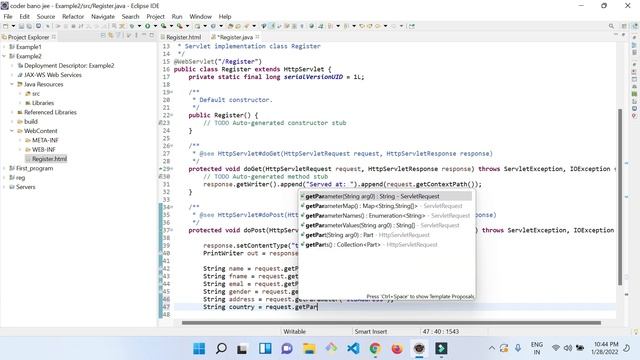Open Windows Start menu
640x360 pixels.
coord(199,348)
